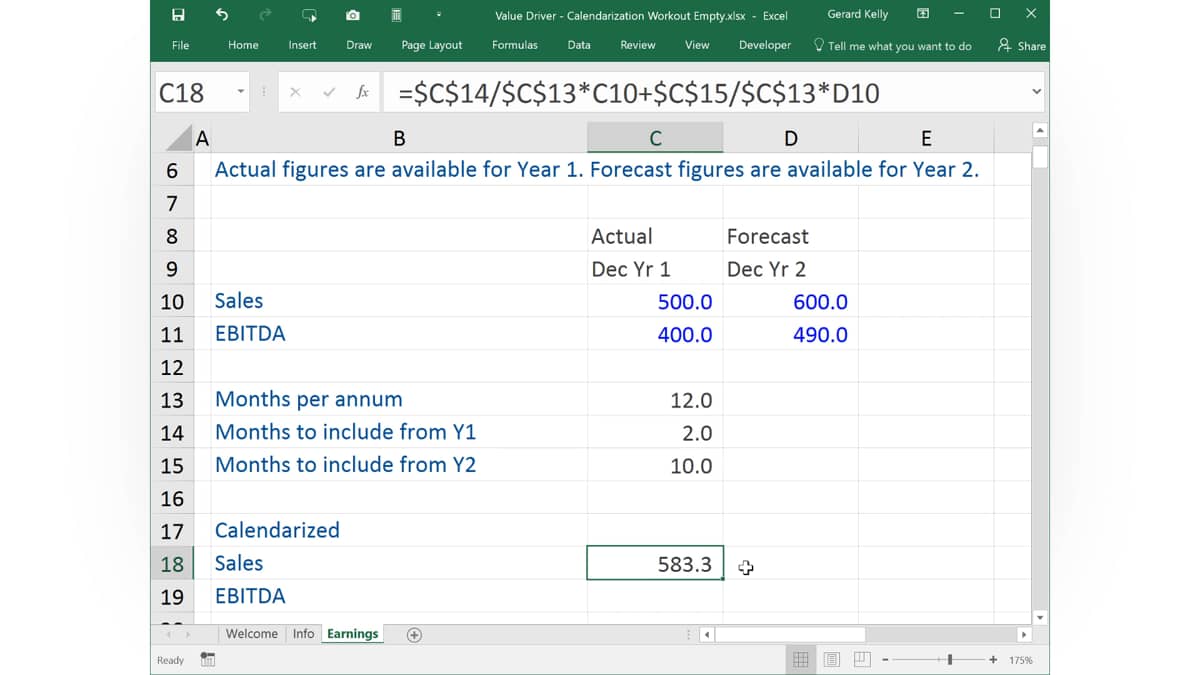Switch to the Page Layout tab

point(432,45)
